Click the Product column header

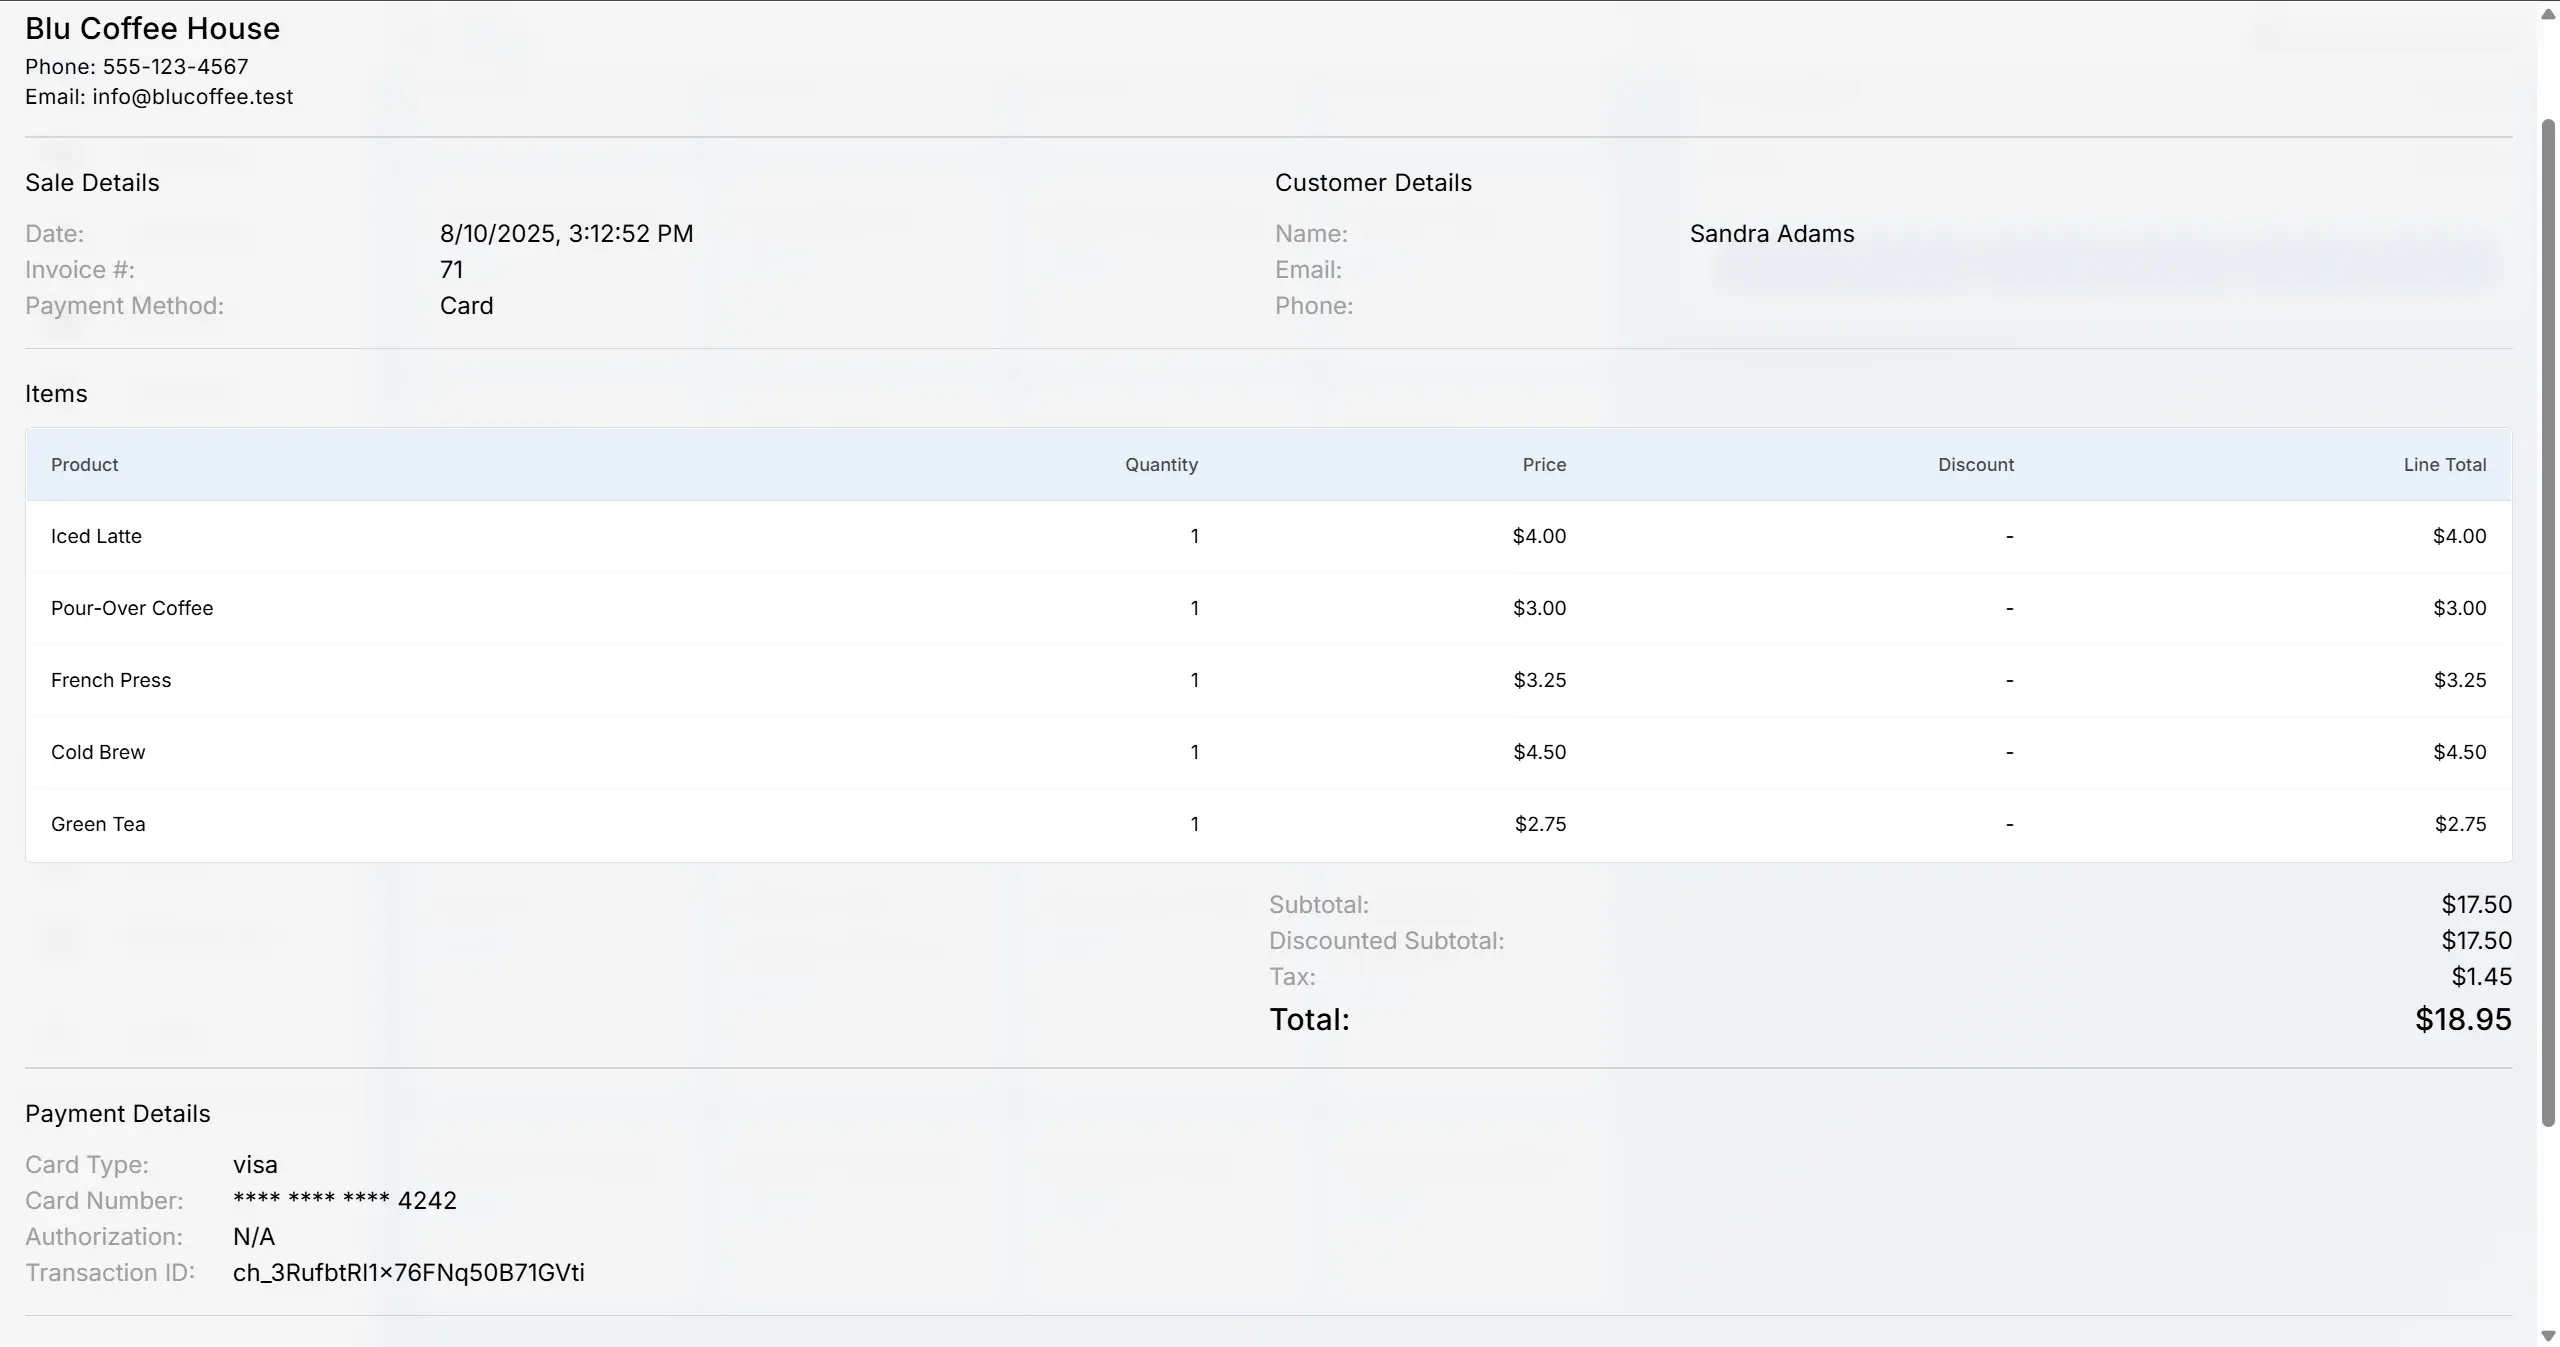[x=86, y=464]
